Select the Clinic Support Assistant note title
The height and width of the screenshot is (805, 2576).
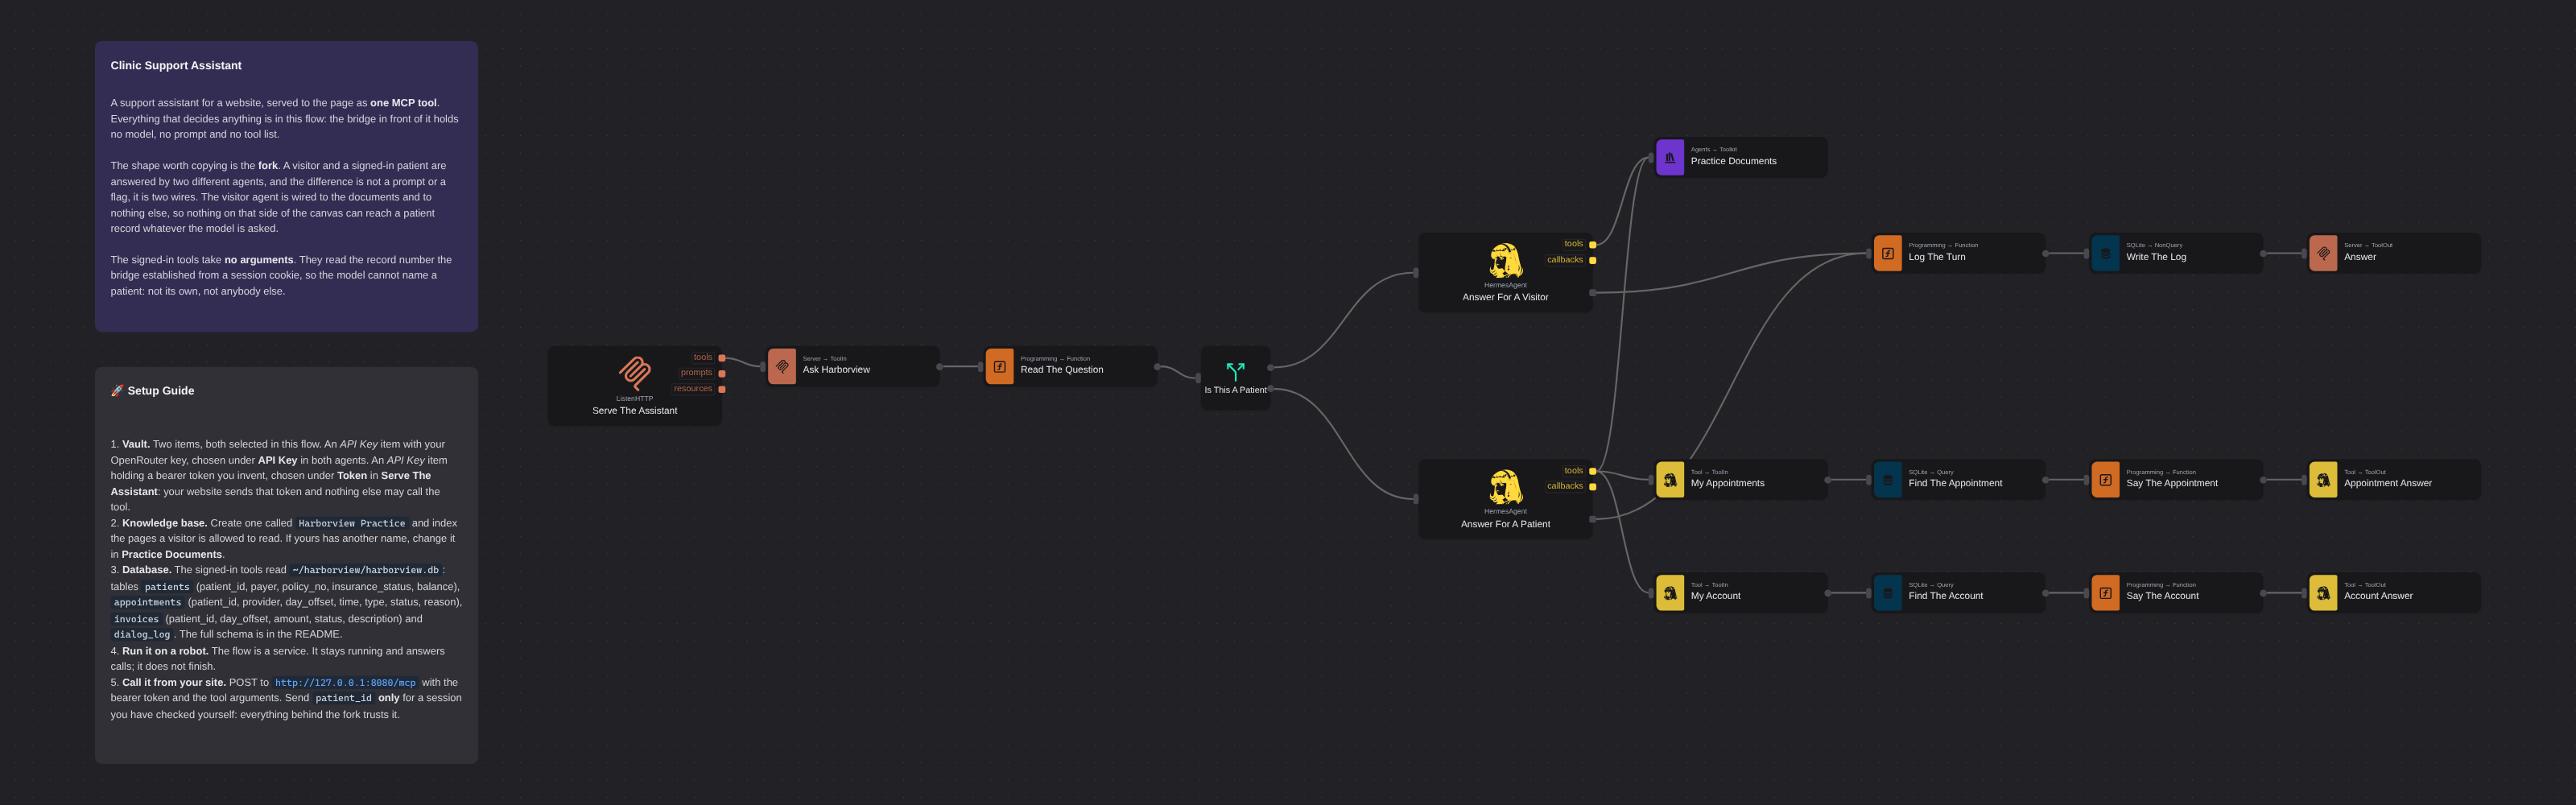[176, 66]
